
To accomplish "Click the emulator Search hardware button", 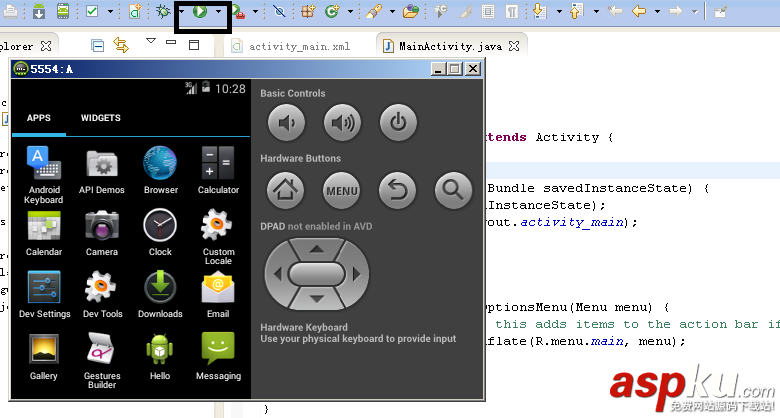I will 453,191.
